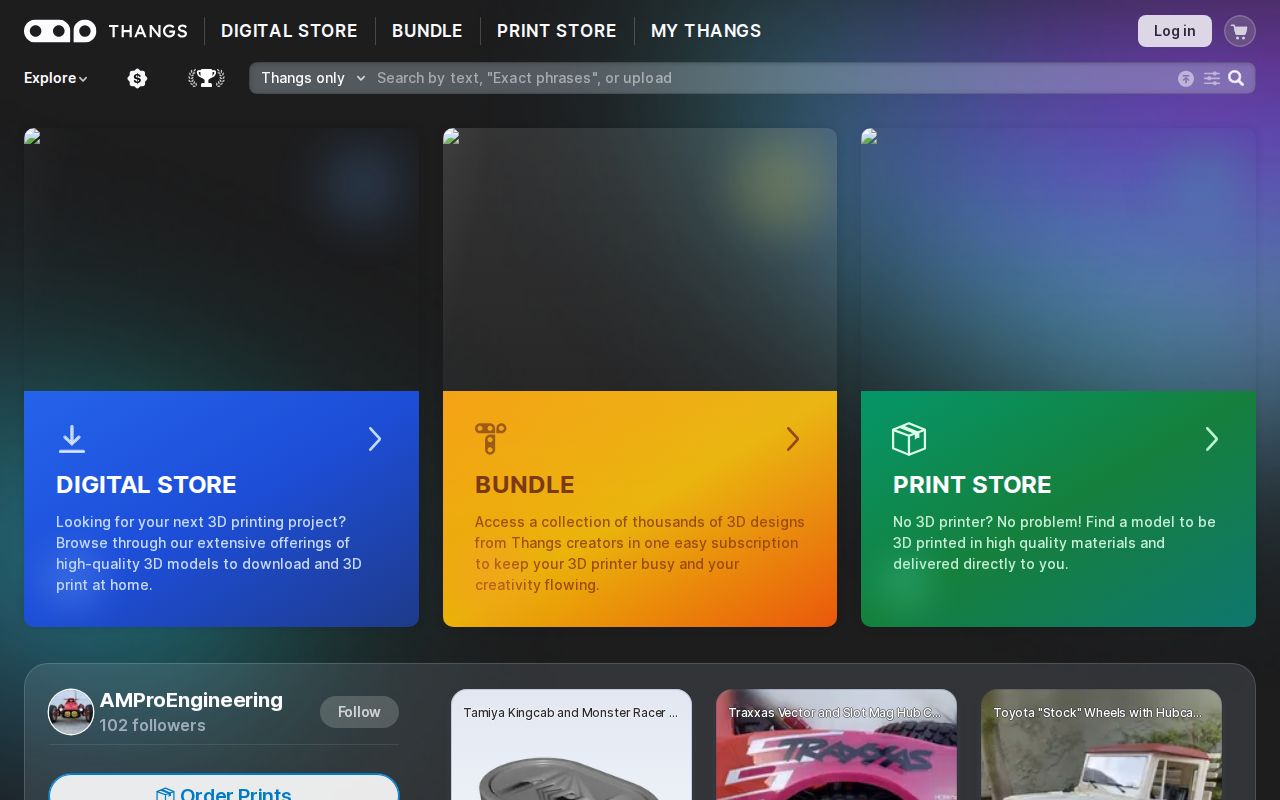Viewport: 1280px width, 800px height.
Task: Click the search magnifier icon
Action: (x=1236, y=78)
